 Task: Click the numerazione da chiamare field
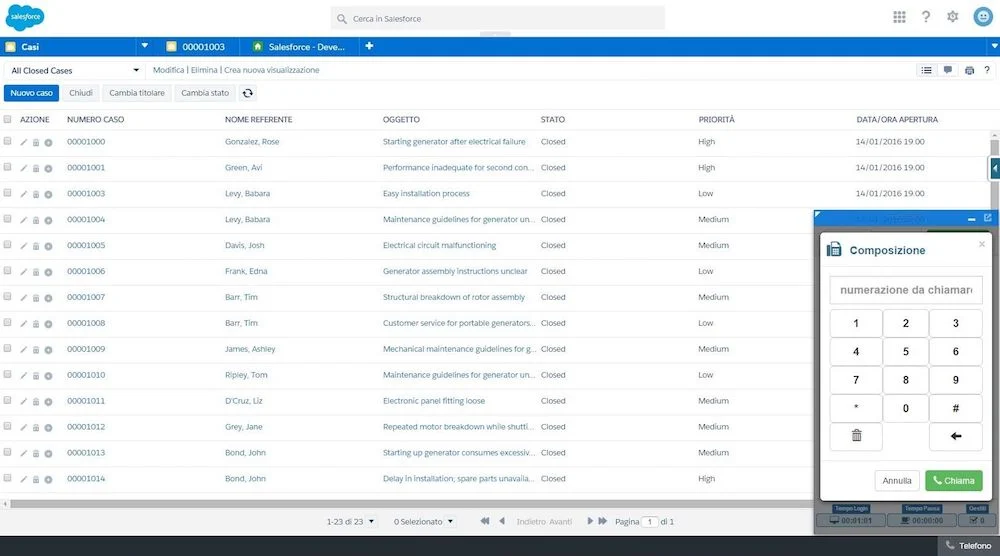906,289
